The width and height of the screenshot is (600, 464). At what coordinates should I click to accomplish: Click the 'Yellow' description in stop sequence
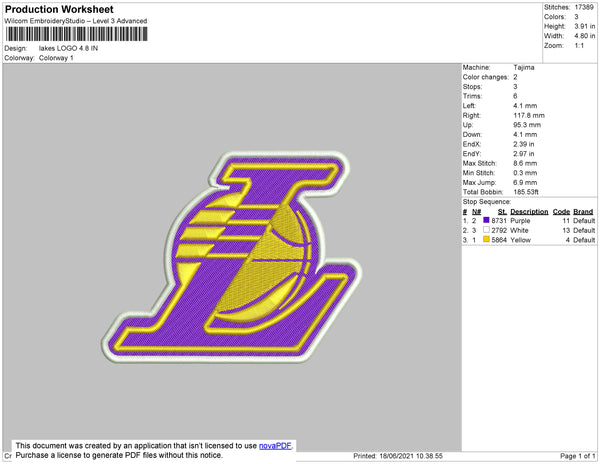coord(520,240)
